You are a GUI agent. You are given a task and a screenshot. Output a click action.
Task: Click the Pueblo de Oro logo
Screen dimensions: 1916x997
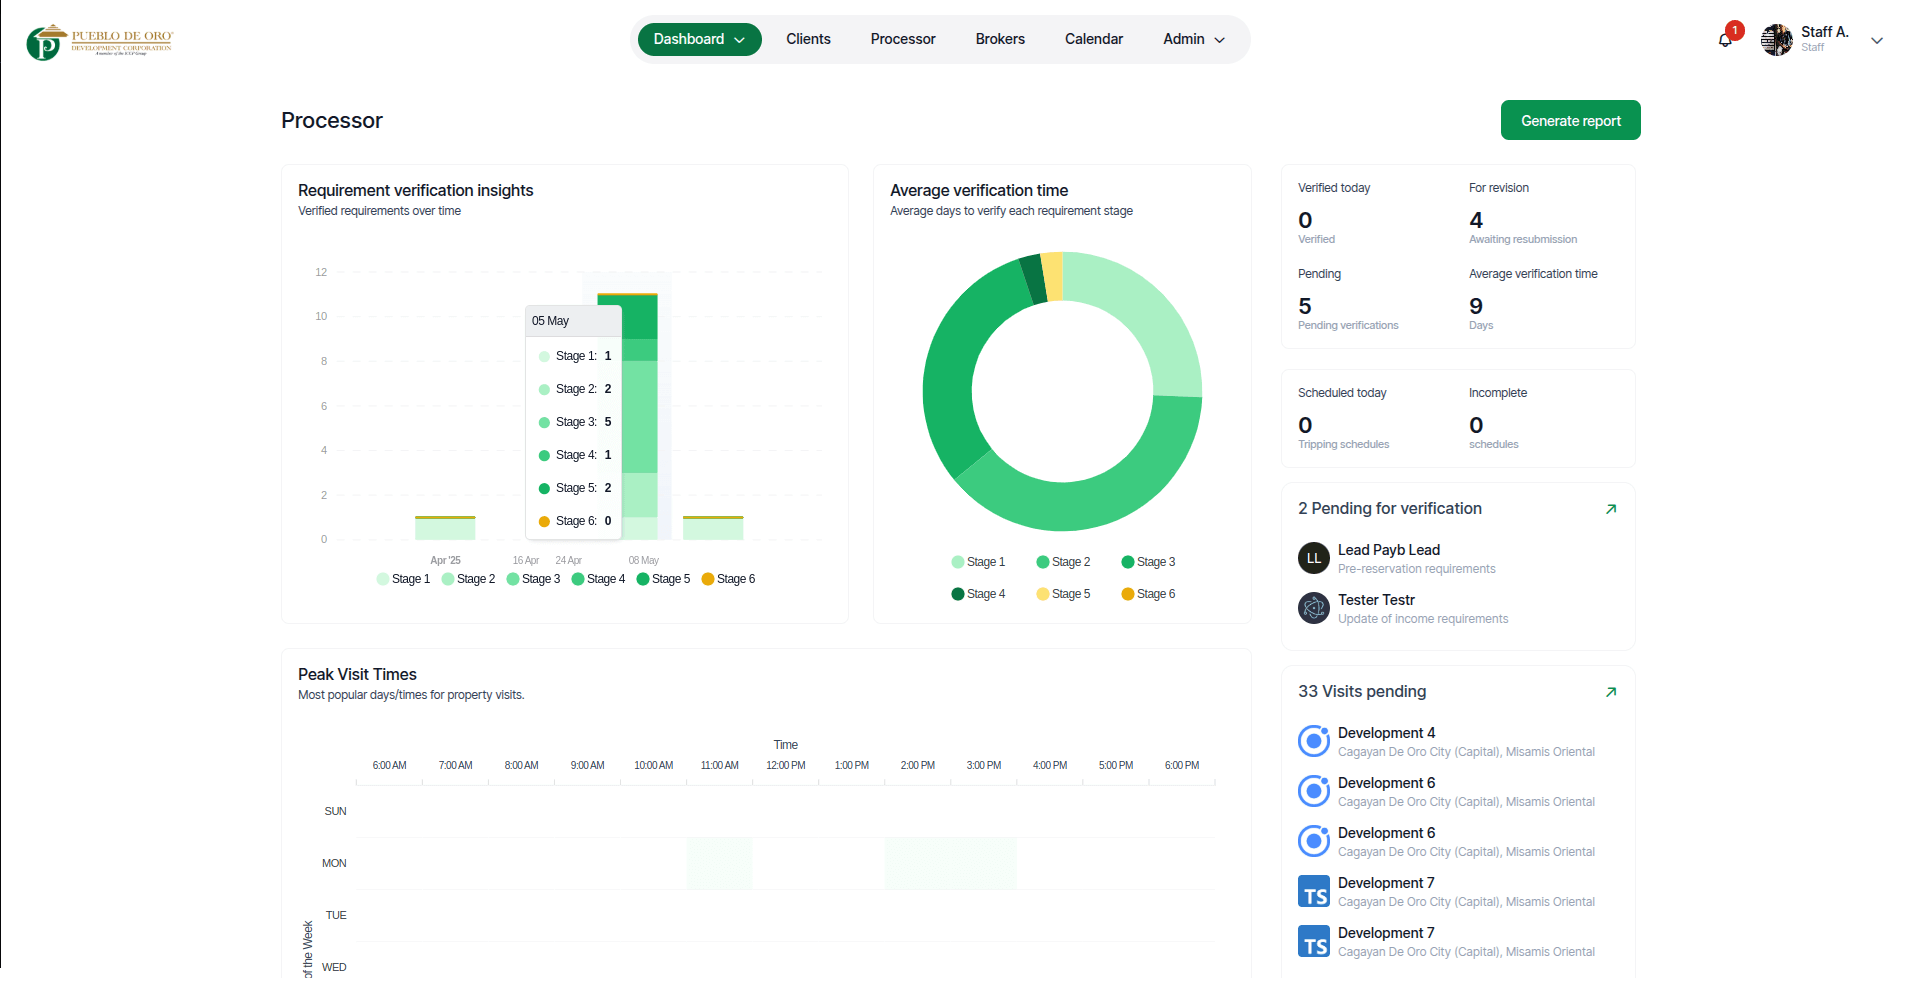click(100, 42)
